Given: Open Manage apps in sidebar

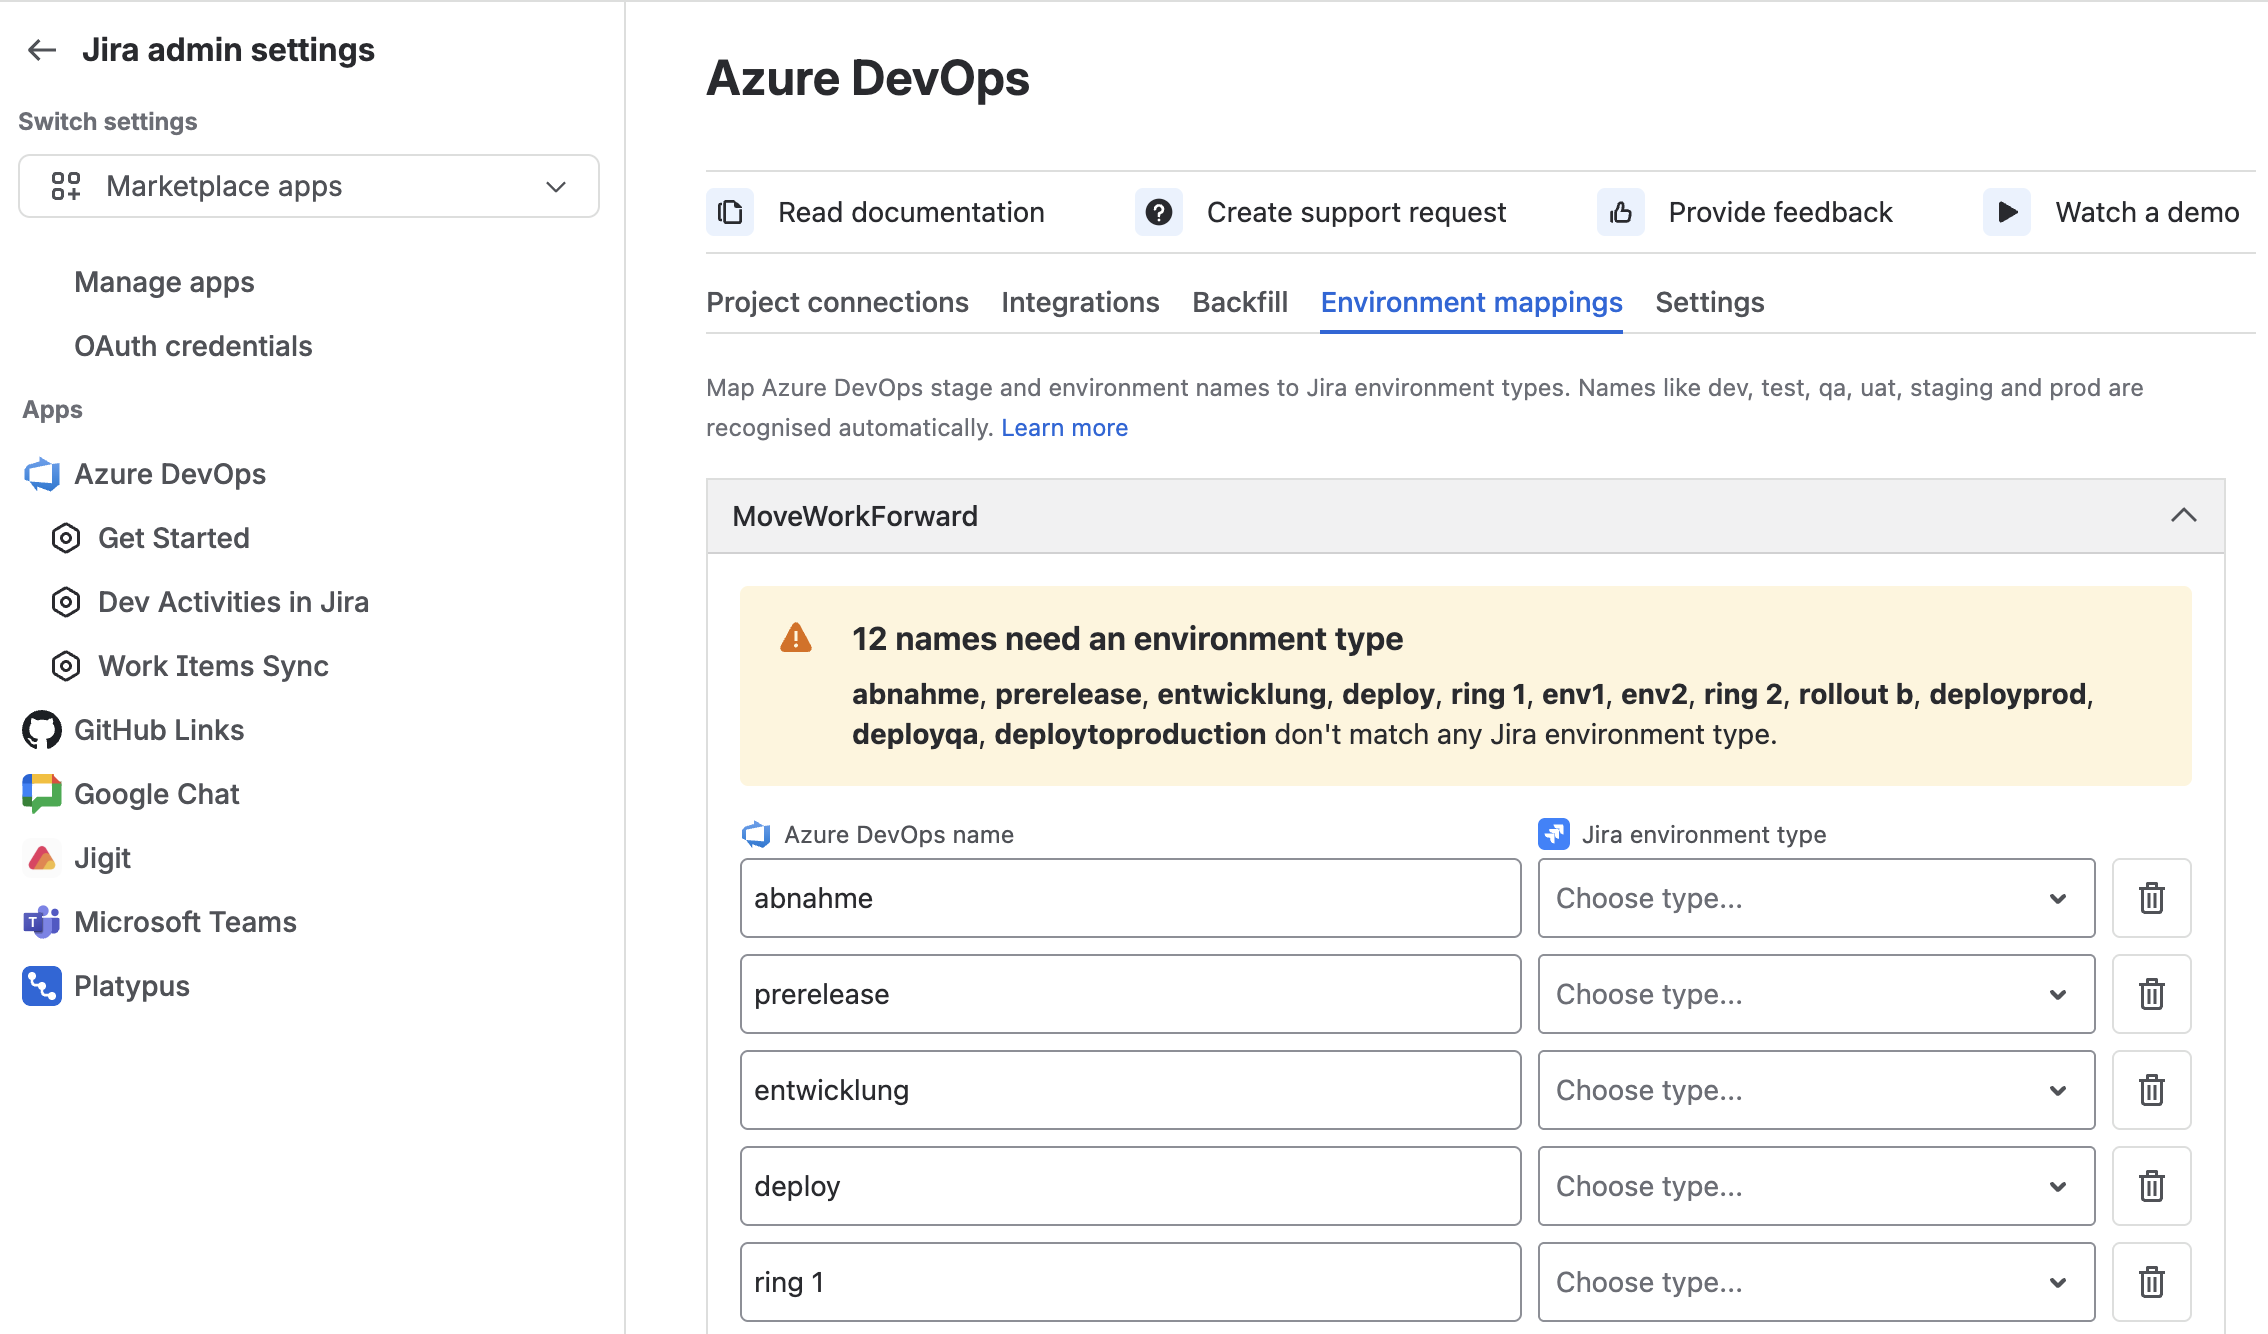Looking at the screenshot, I should 164,282.
